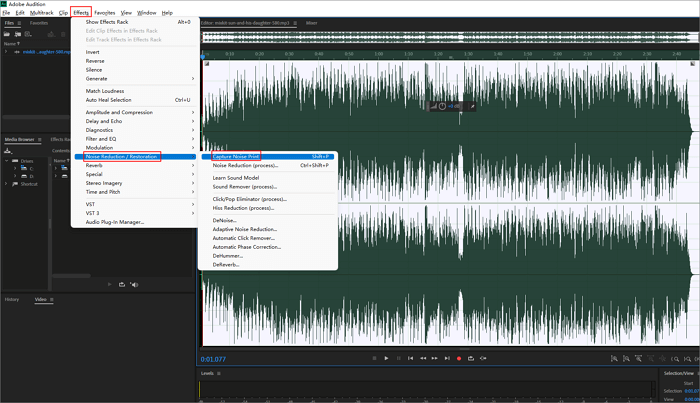Move playhead to next marker button

click(447, 358)
